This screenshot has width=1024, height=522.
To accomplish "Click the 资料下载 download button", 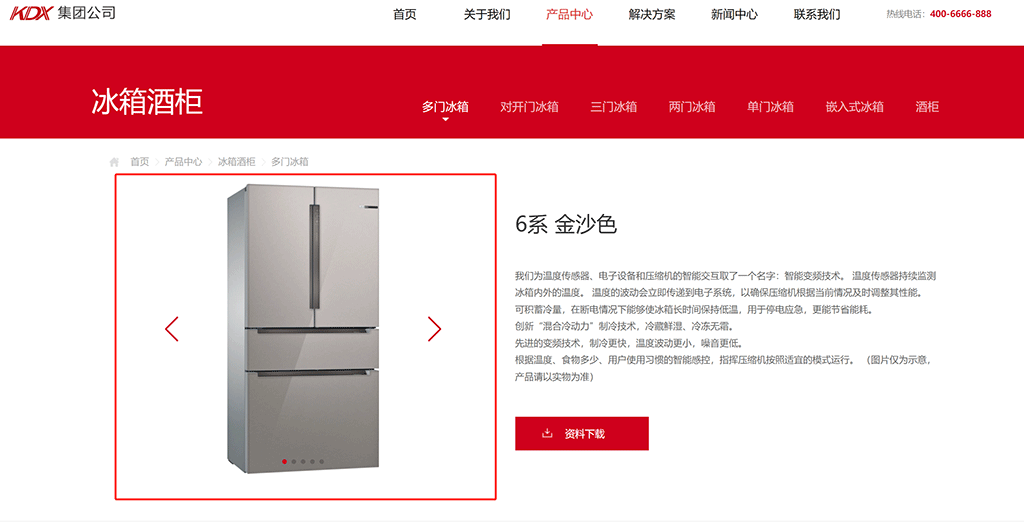I will click(582, 433).
